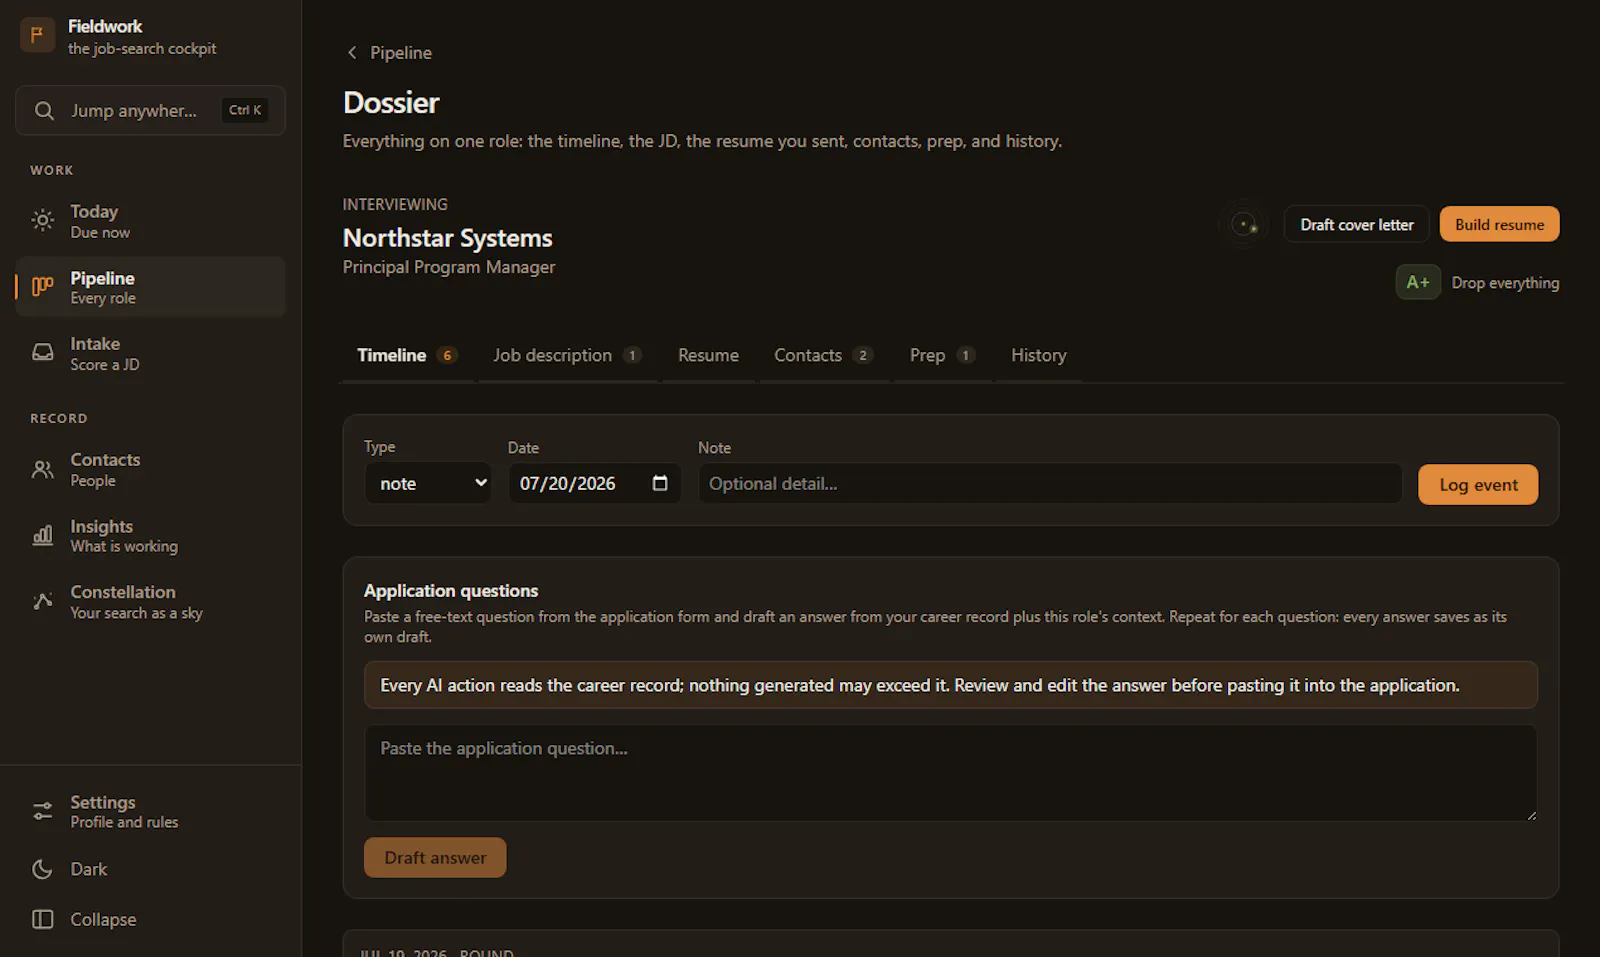Click the back chevron beside Pipeline
This screenshot has width=1600, height=957.
(x=352, y=52)
